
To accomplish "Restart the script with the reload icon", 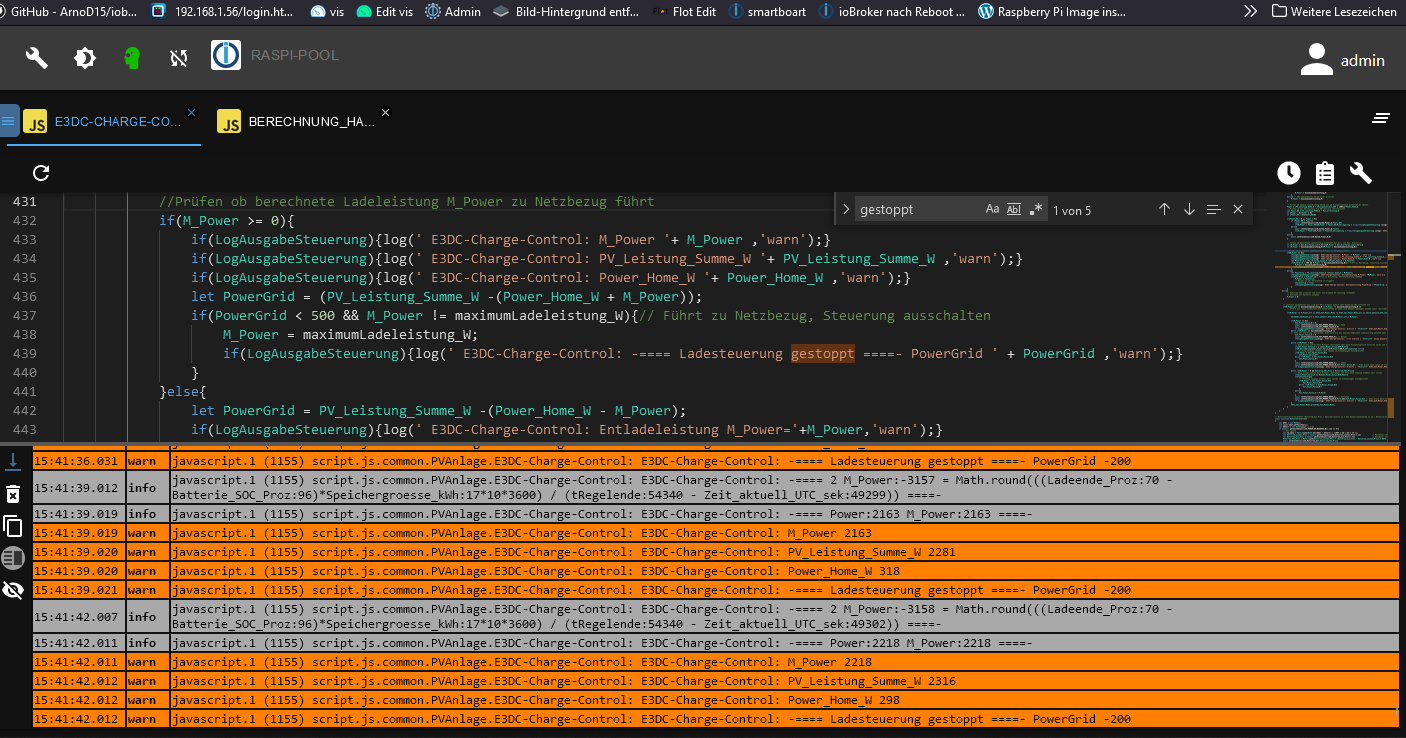I will 41,173.
